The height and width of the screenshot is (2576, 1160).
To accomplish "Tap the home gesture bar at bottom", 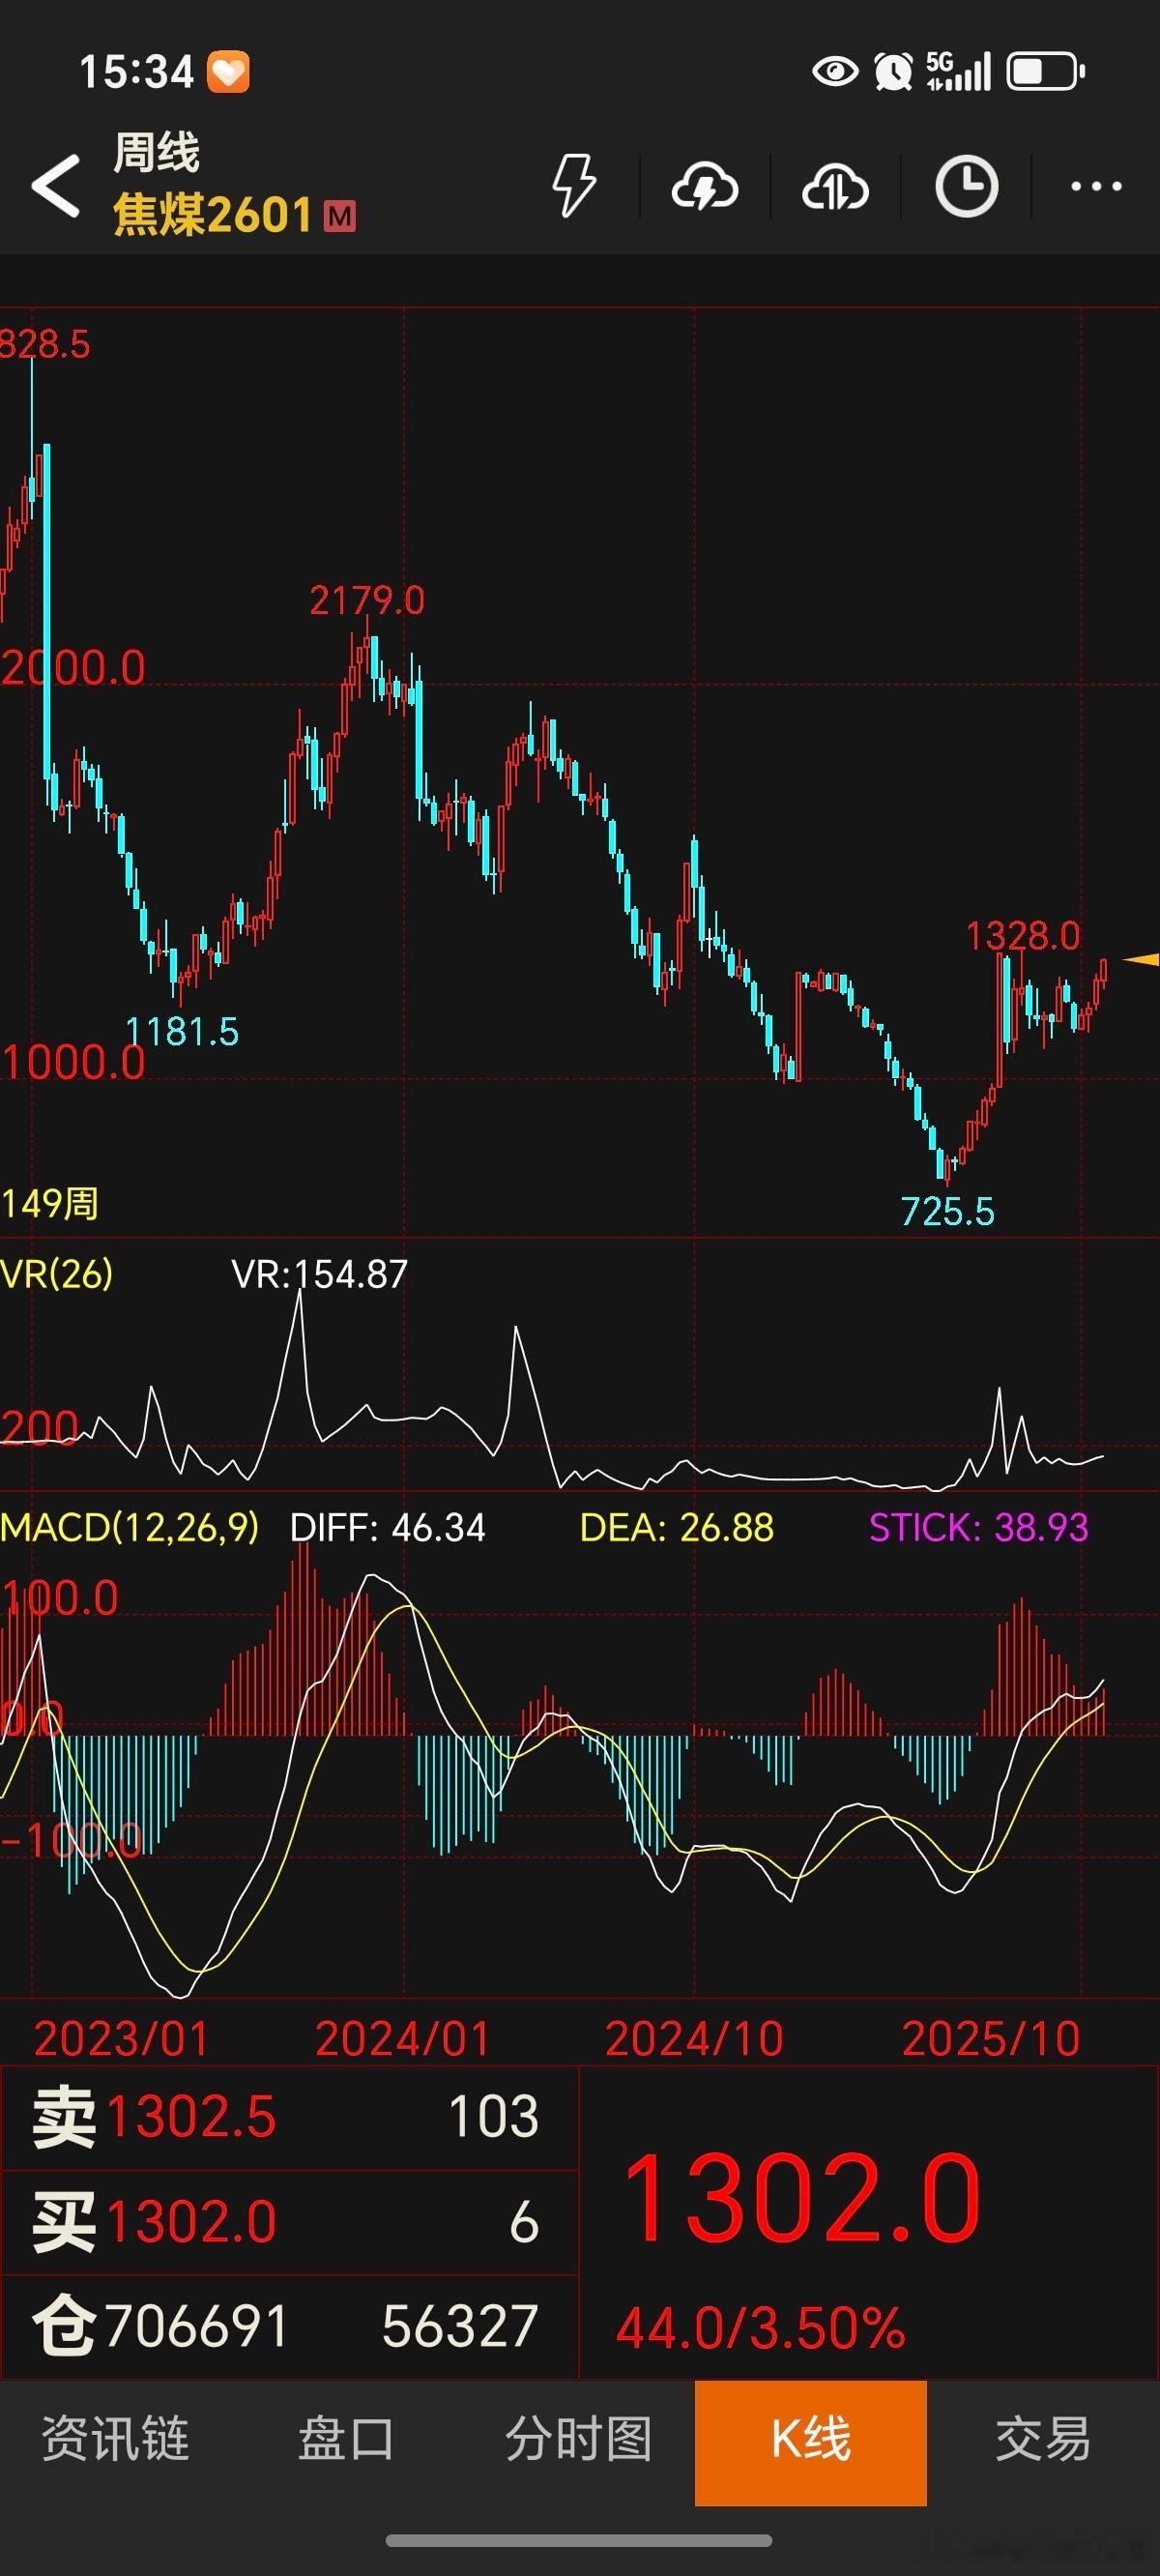I will 579,2540.
